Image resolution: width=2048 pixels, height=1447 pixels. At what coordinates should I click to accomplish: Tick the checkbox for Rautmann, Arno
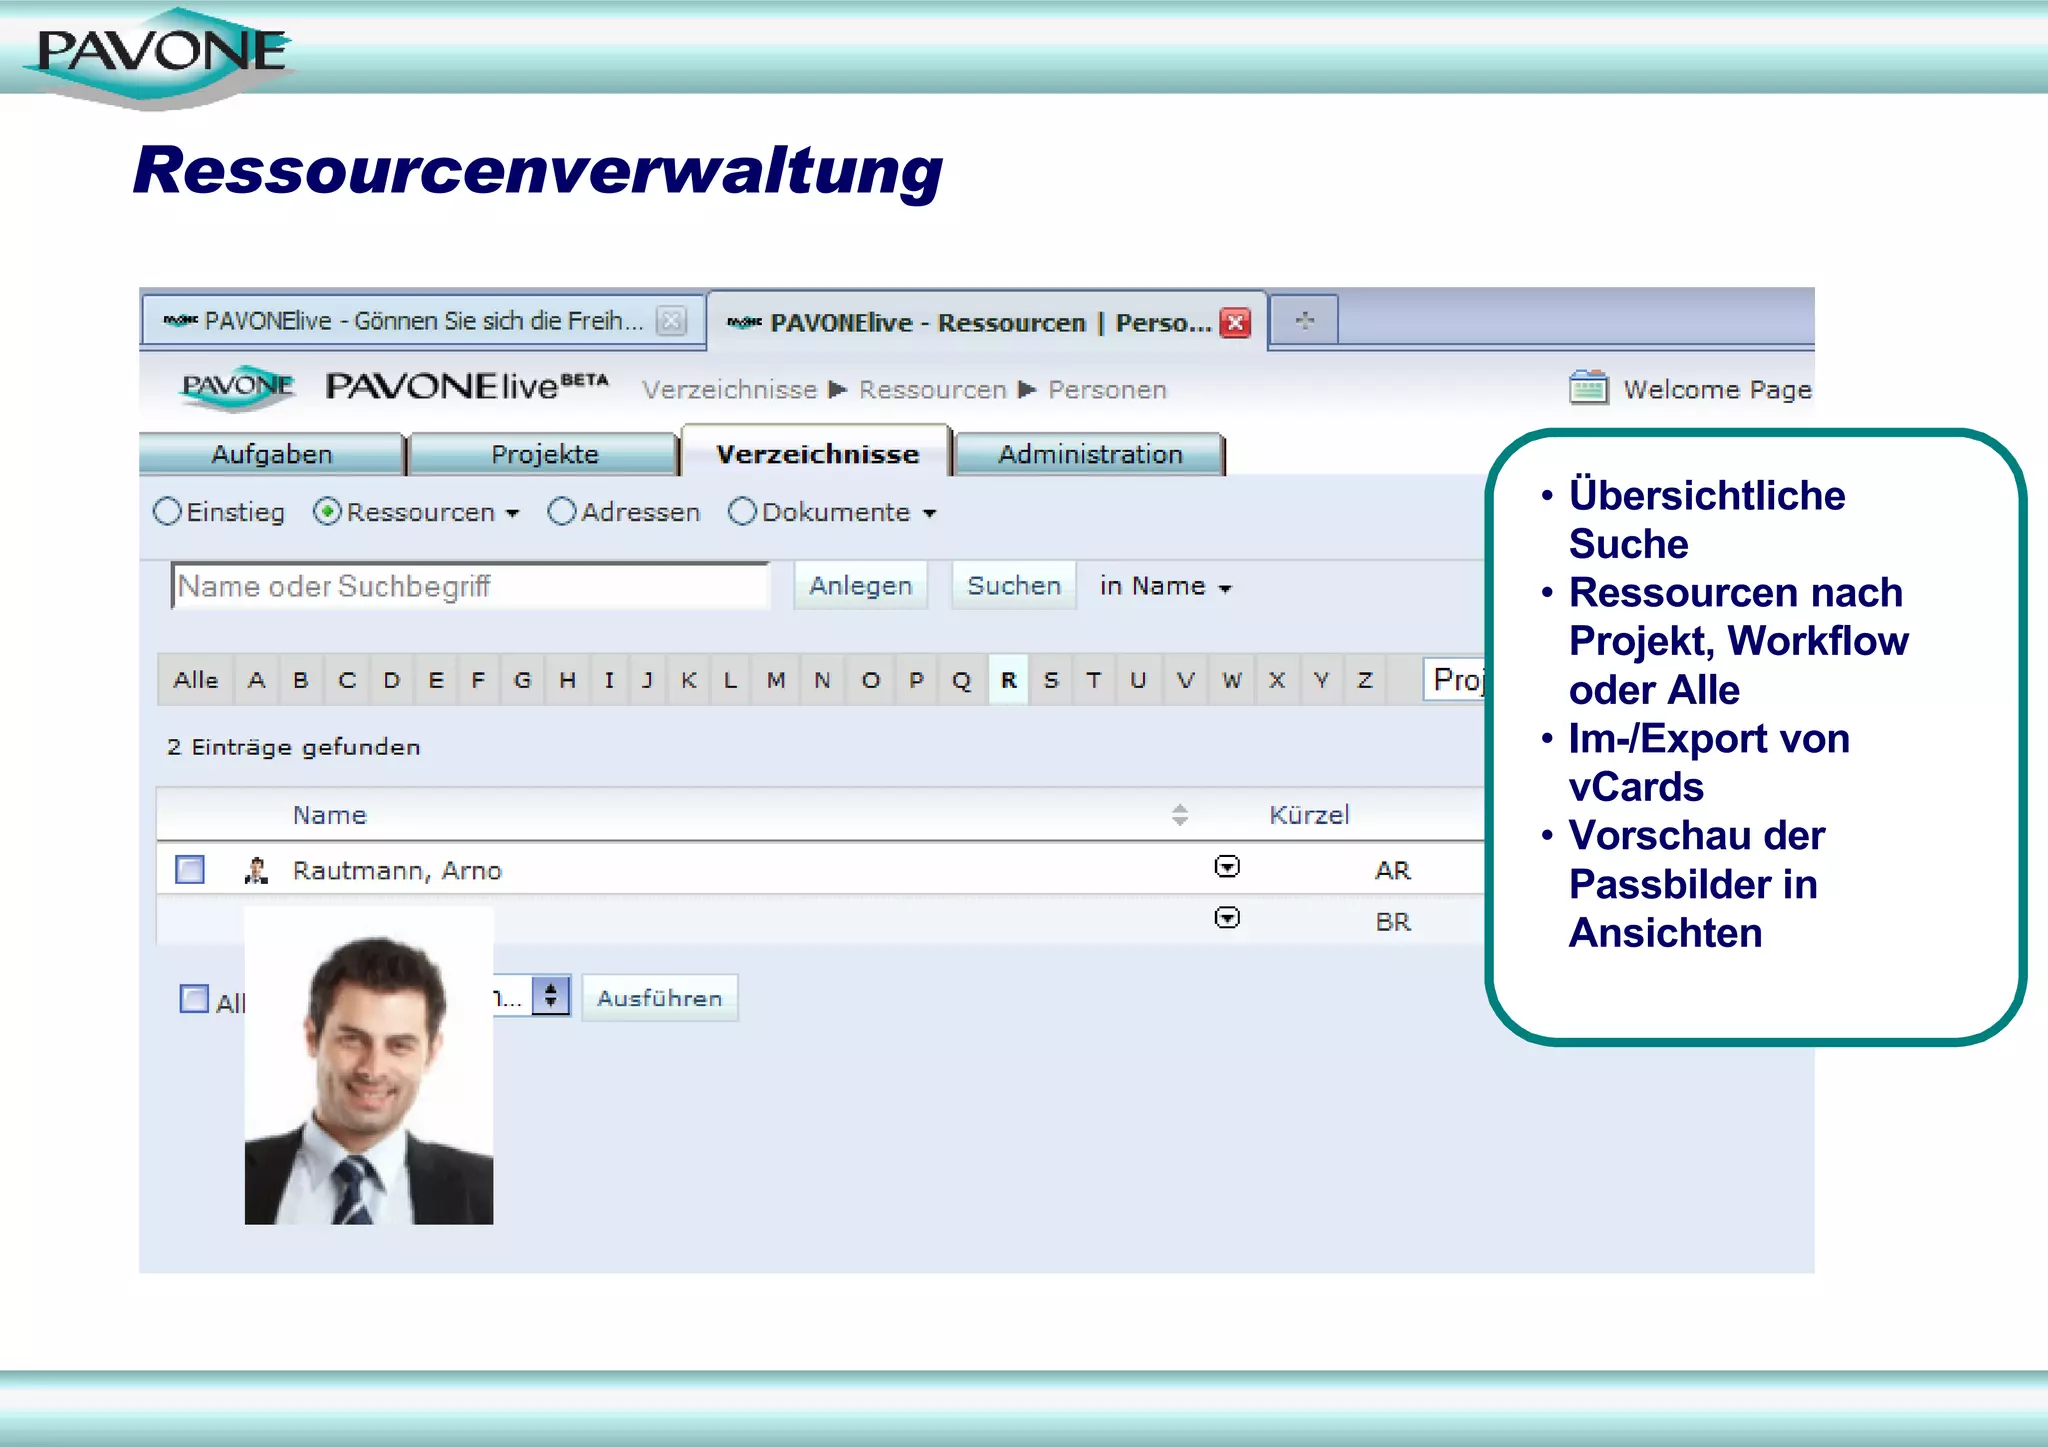(190, 870)
